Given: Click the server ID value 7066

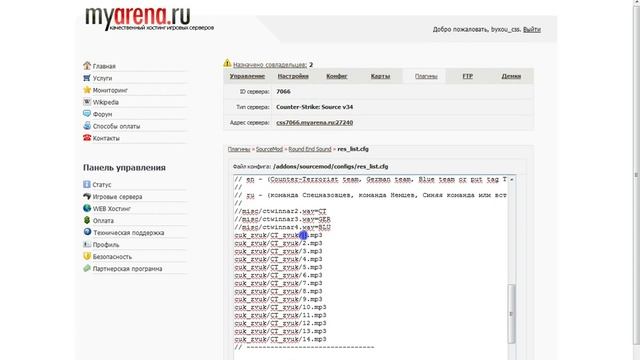Looking at the screenshot, I should [283, 91].
